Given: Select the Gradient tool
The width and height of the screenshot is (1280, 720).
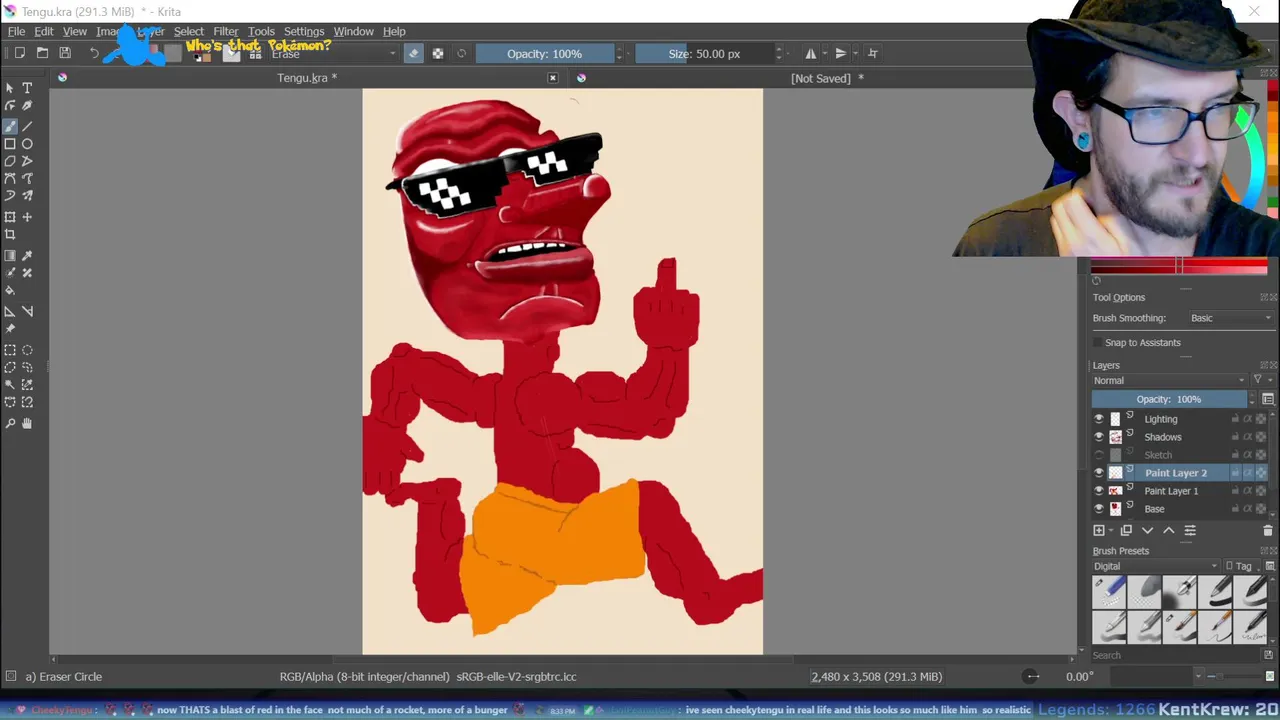Looking at the screenshot, I should [x=10, y=256].
